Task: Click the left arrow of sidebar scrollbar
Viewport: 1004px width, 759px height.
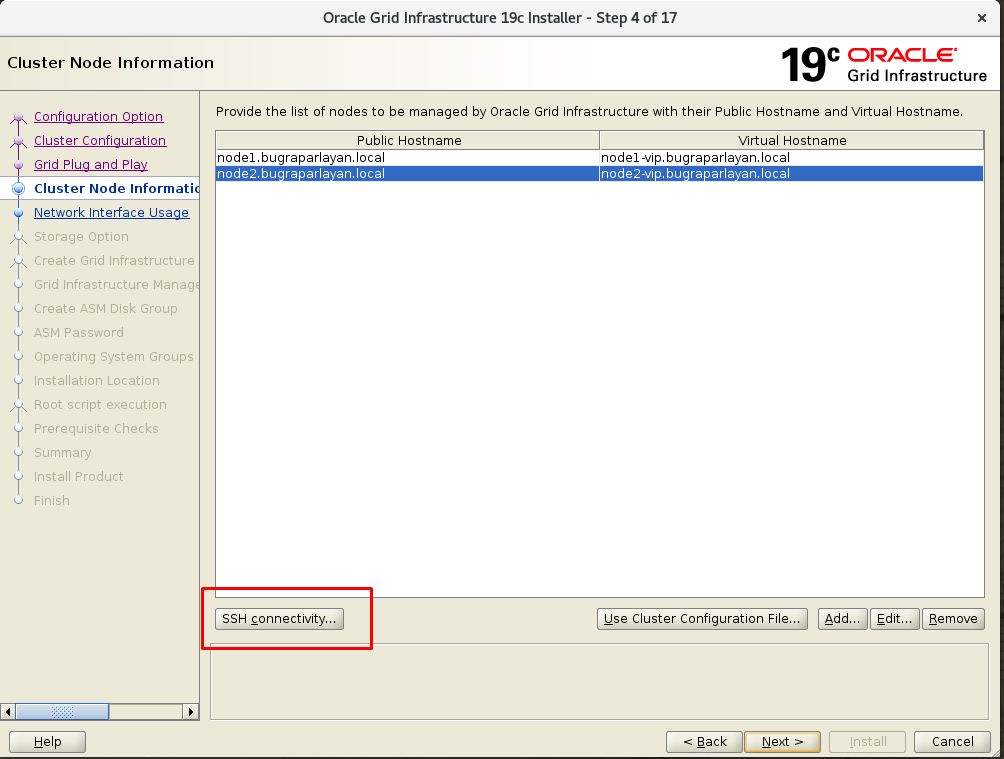Action: pyautogui.click(x=8, y=712)
